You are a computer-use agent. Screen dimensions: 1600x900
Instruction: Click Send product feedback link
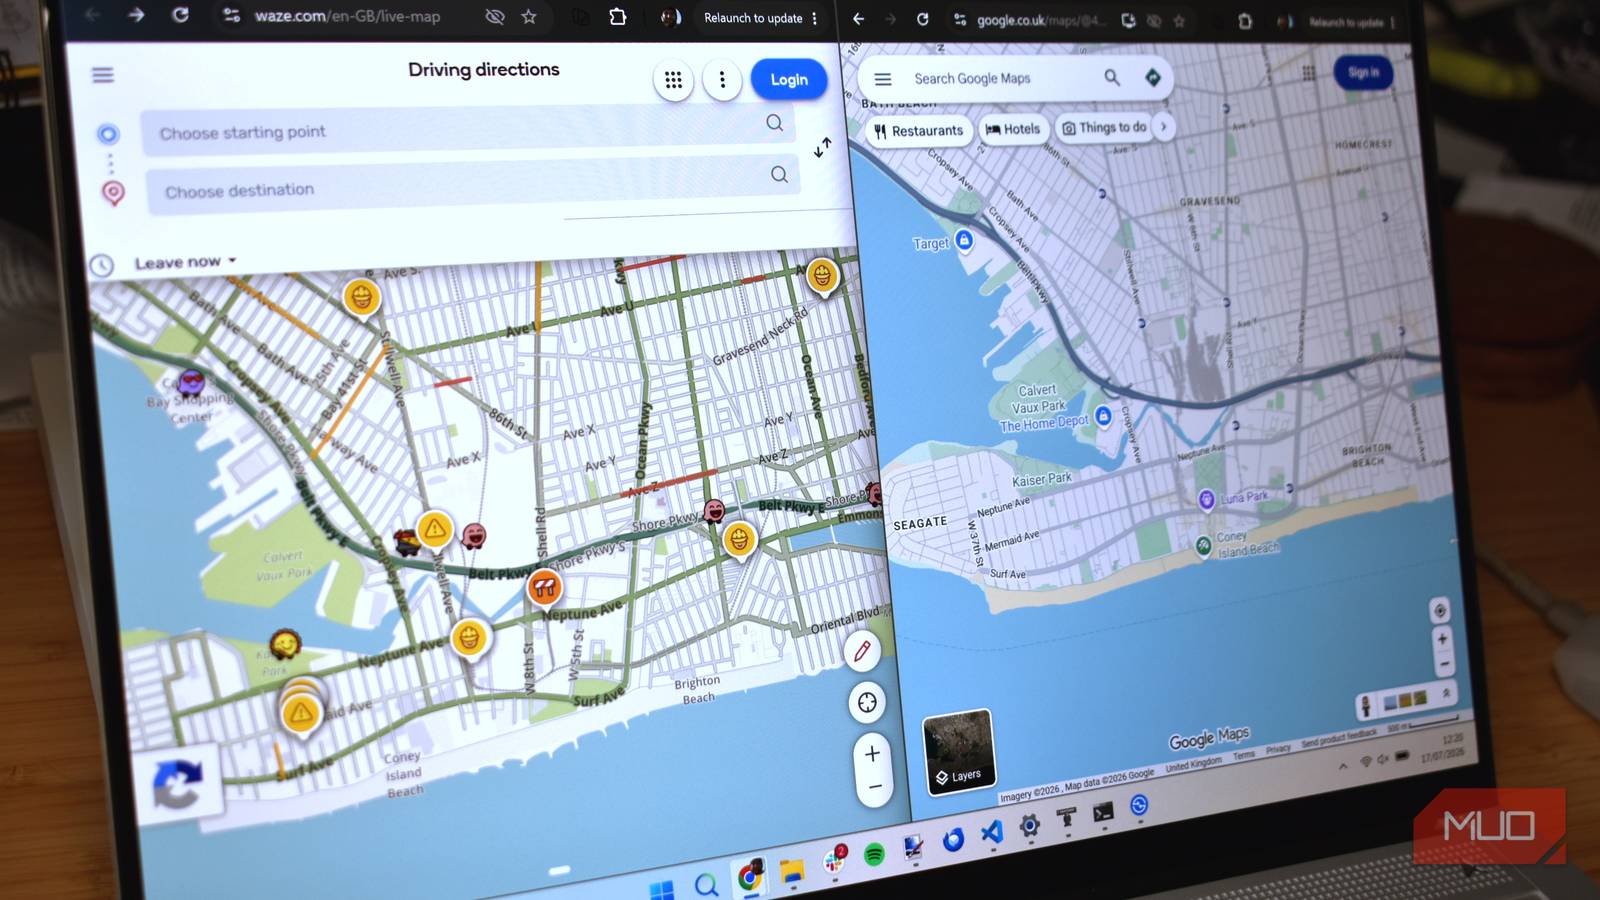coord(1339,738)
